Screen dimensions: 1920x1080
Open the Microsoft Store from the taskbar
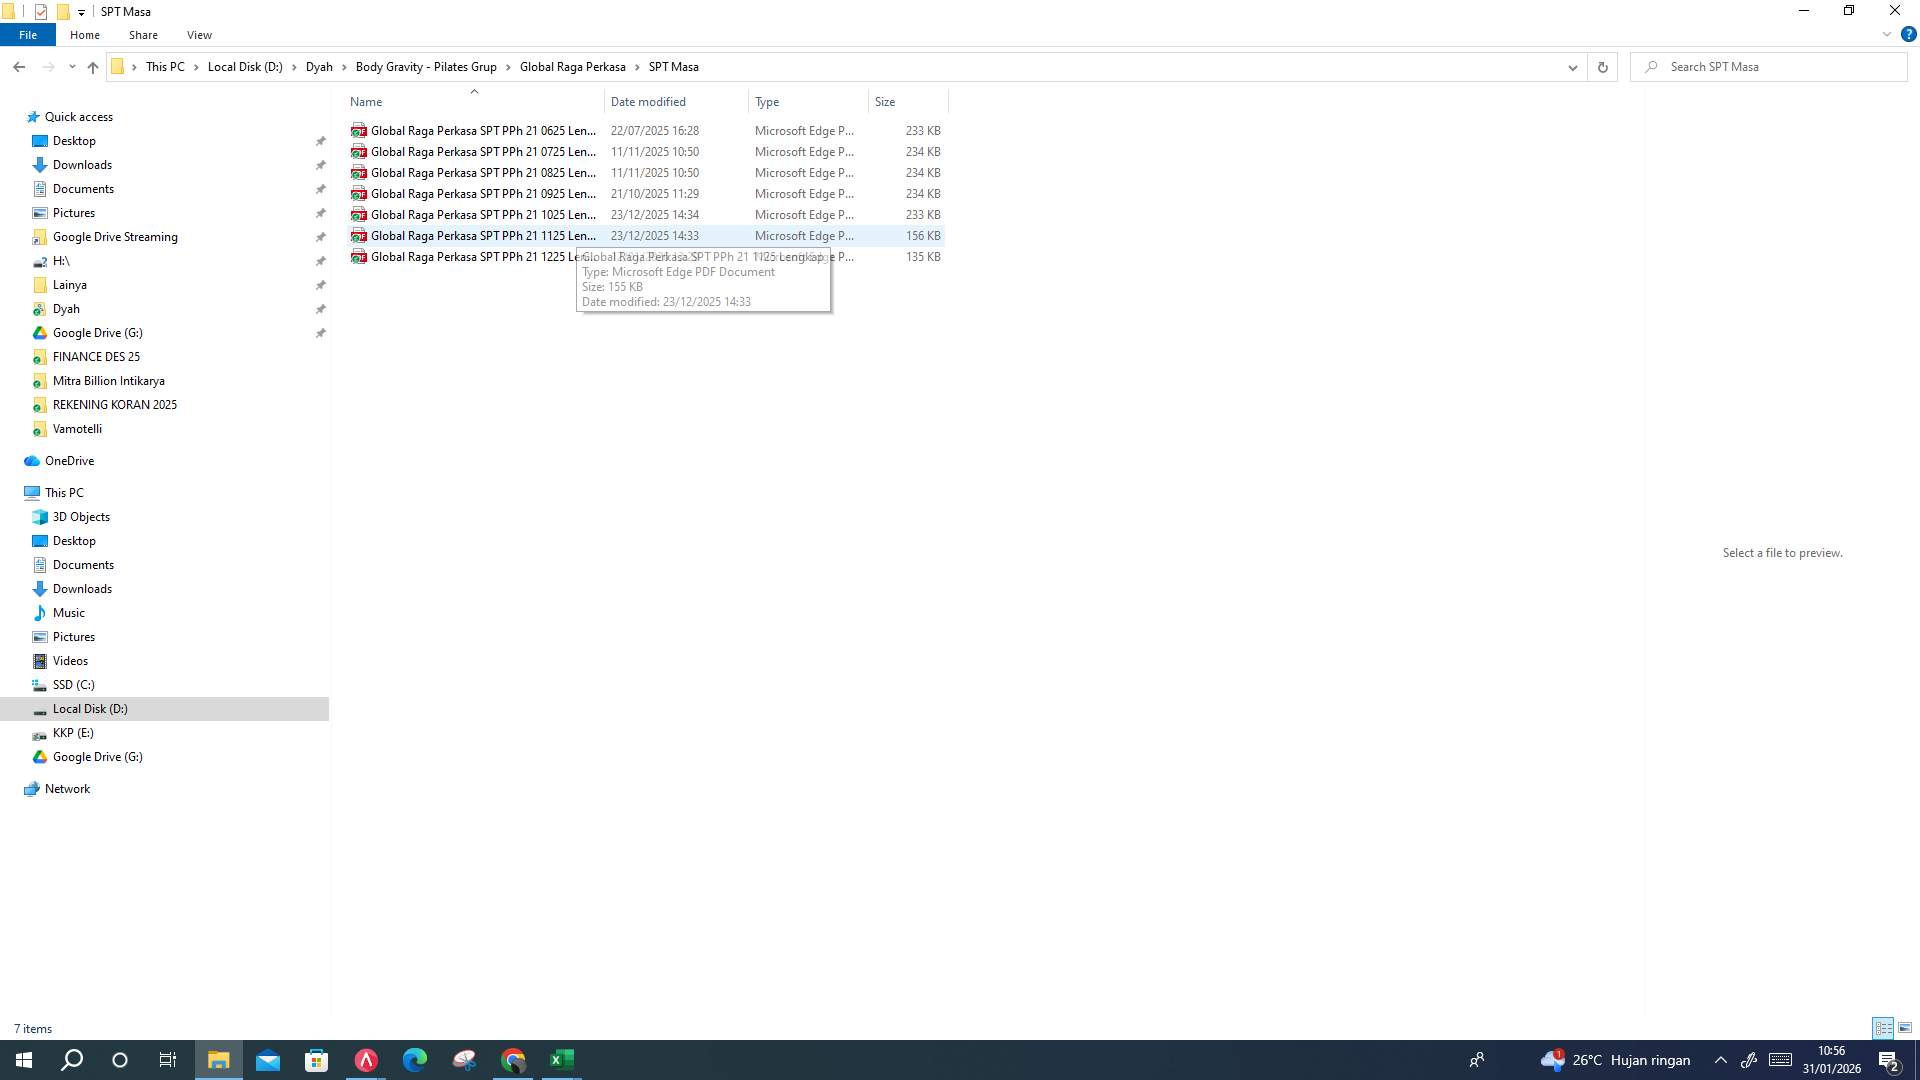(316, 1060)
